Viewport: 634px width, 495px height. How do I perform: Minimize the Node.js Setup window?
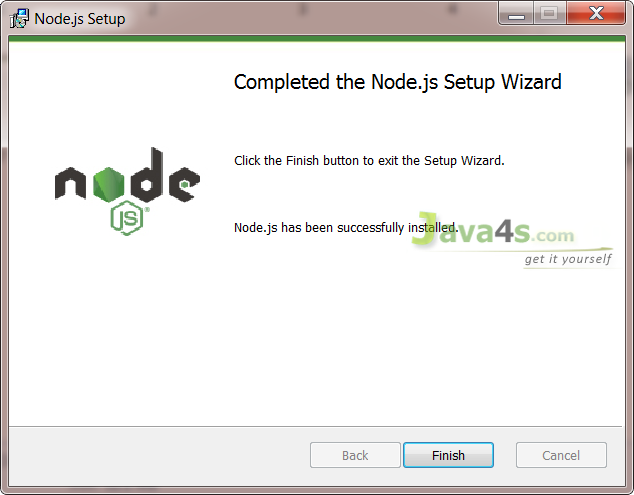(x=516, y=14)
